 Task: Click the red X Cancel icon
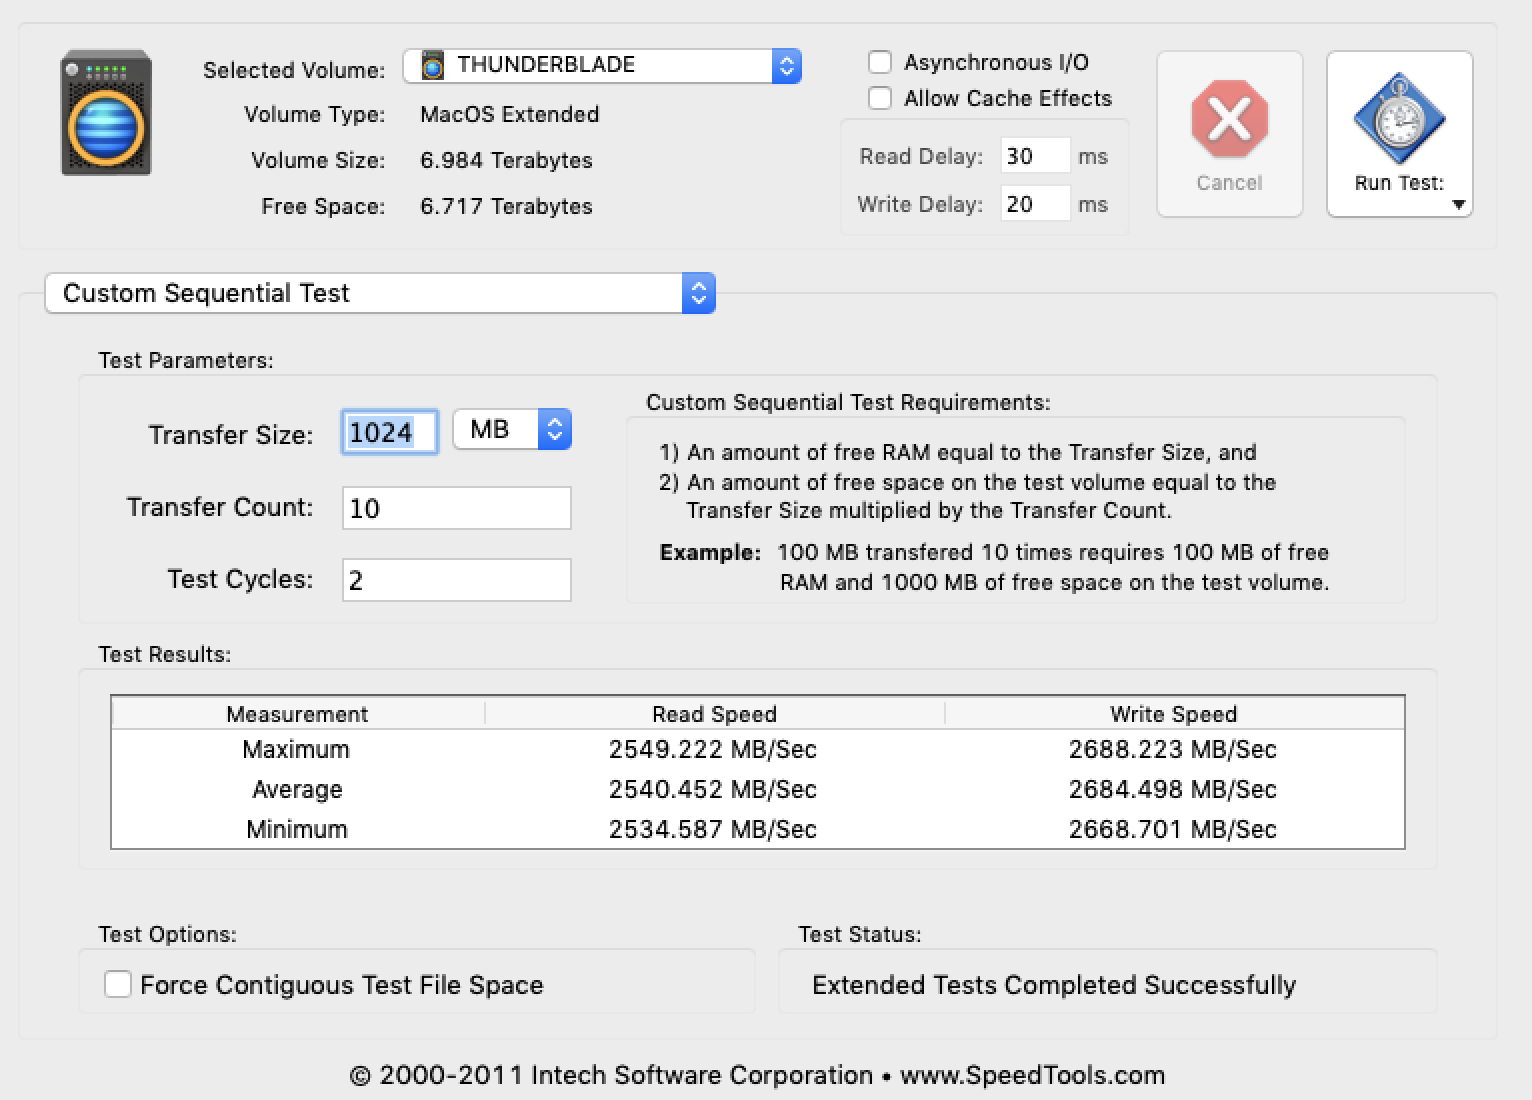click(x=1229, y=120)
